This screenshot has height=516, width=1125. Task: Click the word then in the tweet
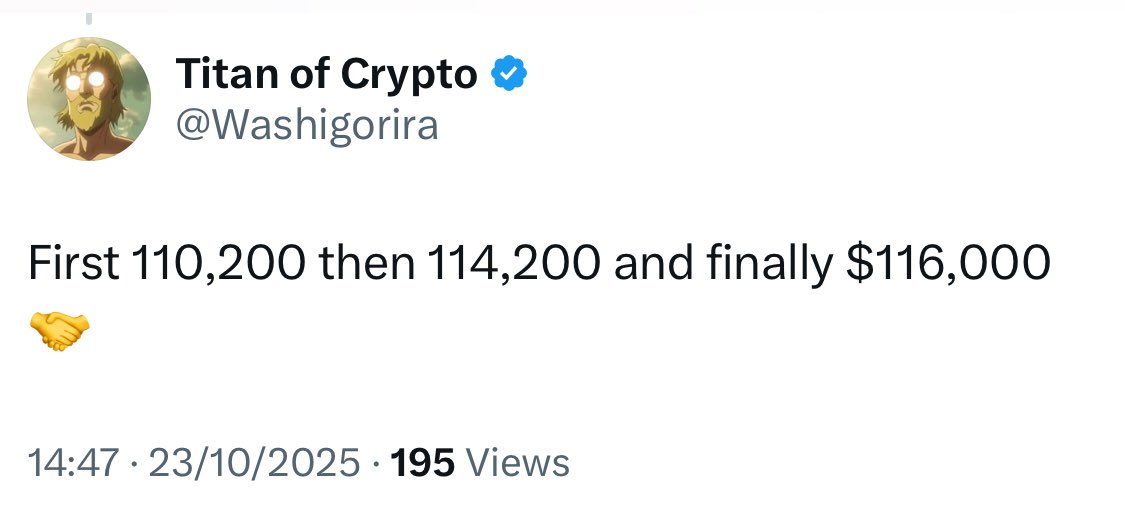click(x=370, y=263)
